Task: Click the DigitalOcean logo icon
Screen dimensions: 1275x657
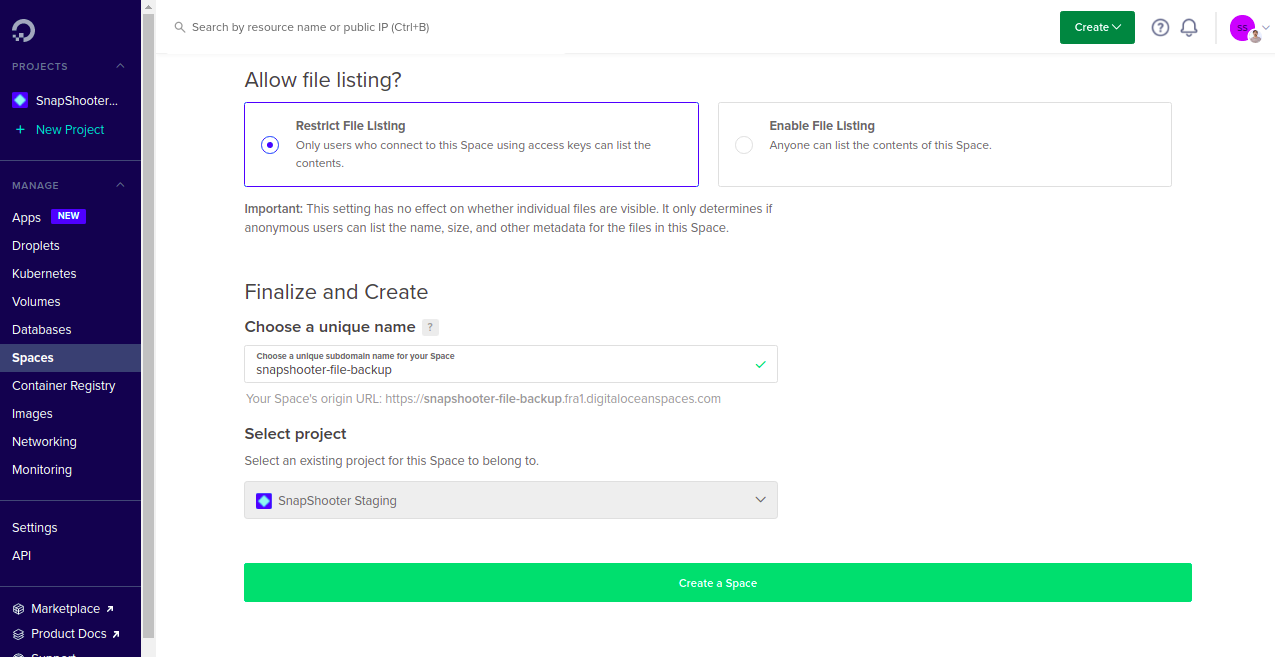Action: tap(24, 30)
